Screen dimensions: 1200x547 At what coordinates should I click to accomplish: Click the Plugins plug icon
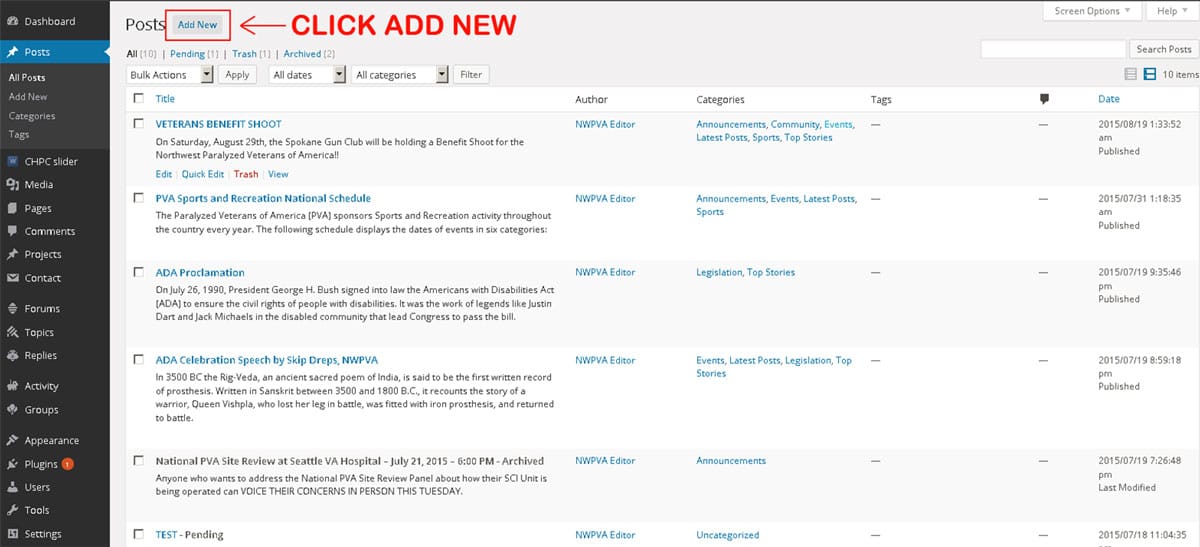[12, 464]
